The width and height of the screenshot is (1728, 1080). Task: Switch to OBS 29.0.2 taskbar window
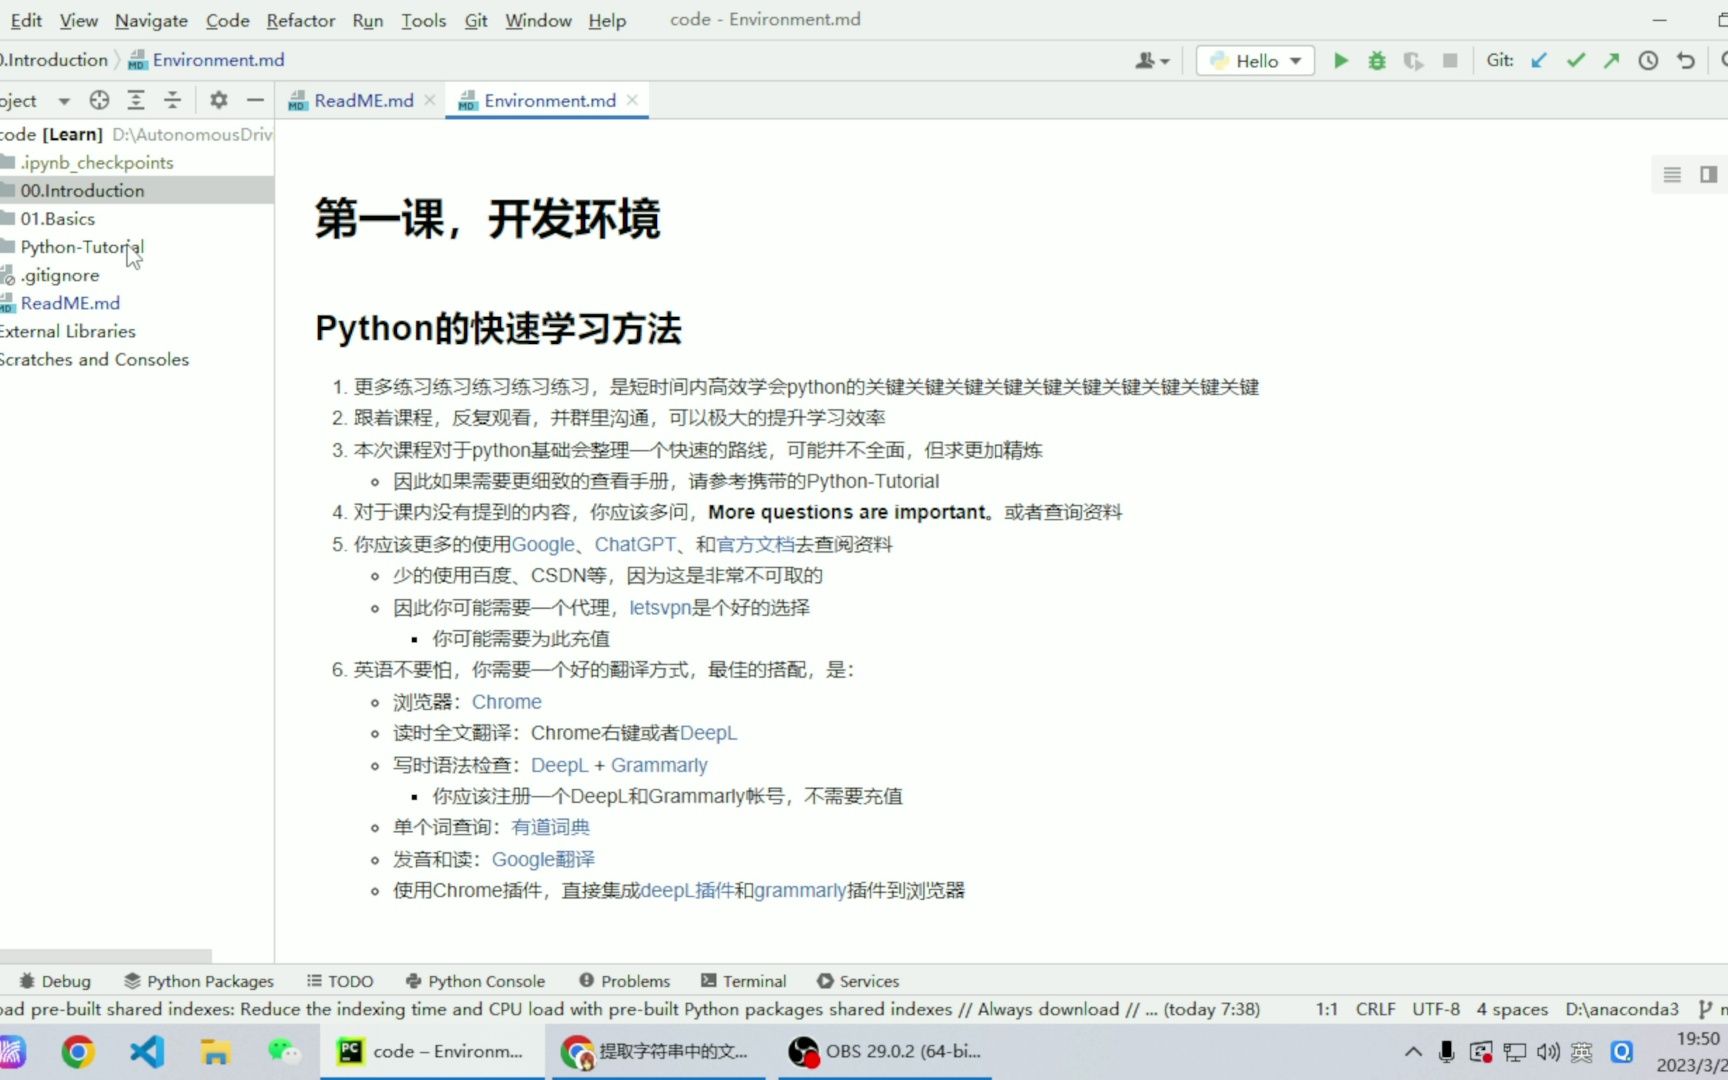(x=884, y=1051)
